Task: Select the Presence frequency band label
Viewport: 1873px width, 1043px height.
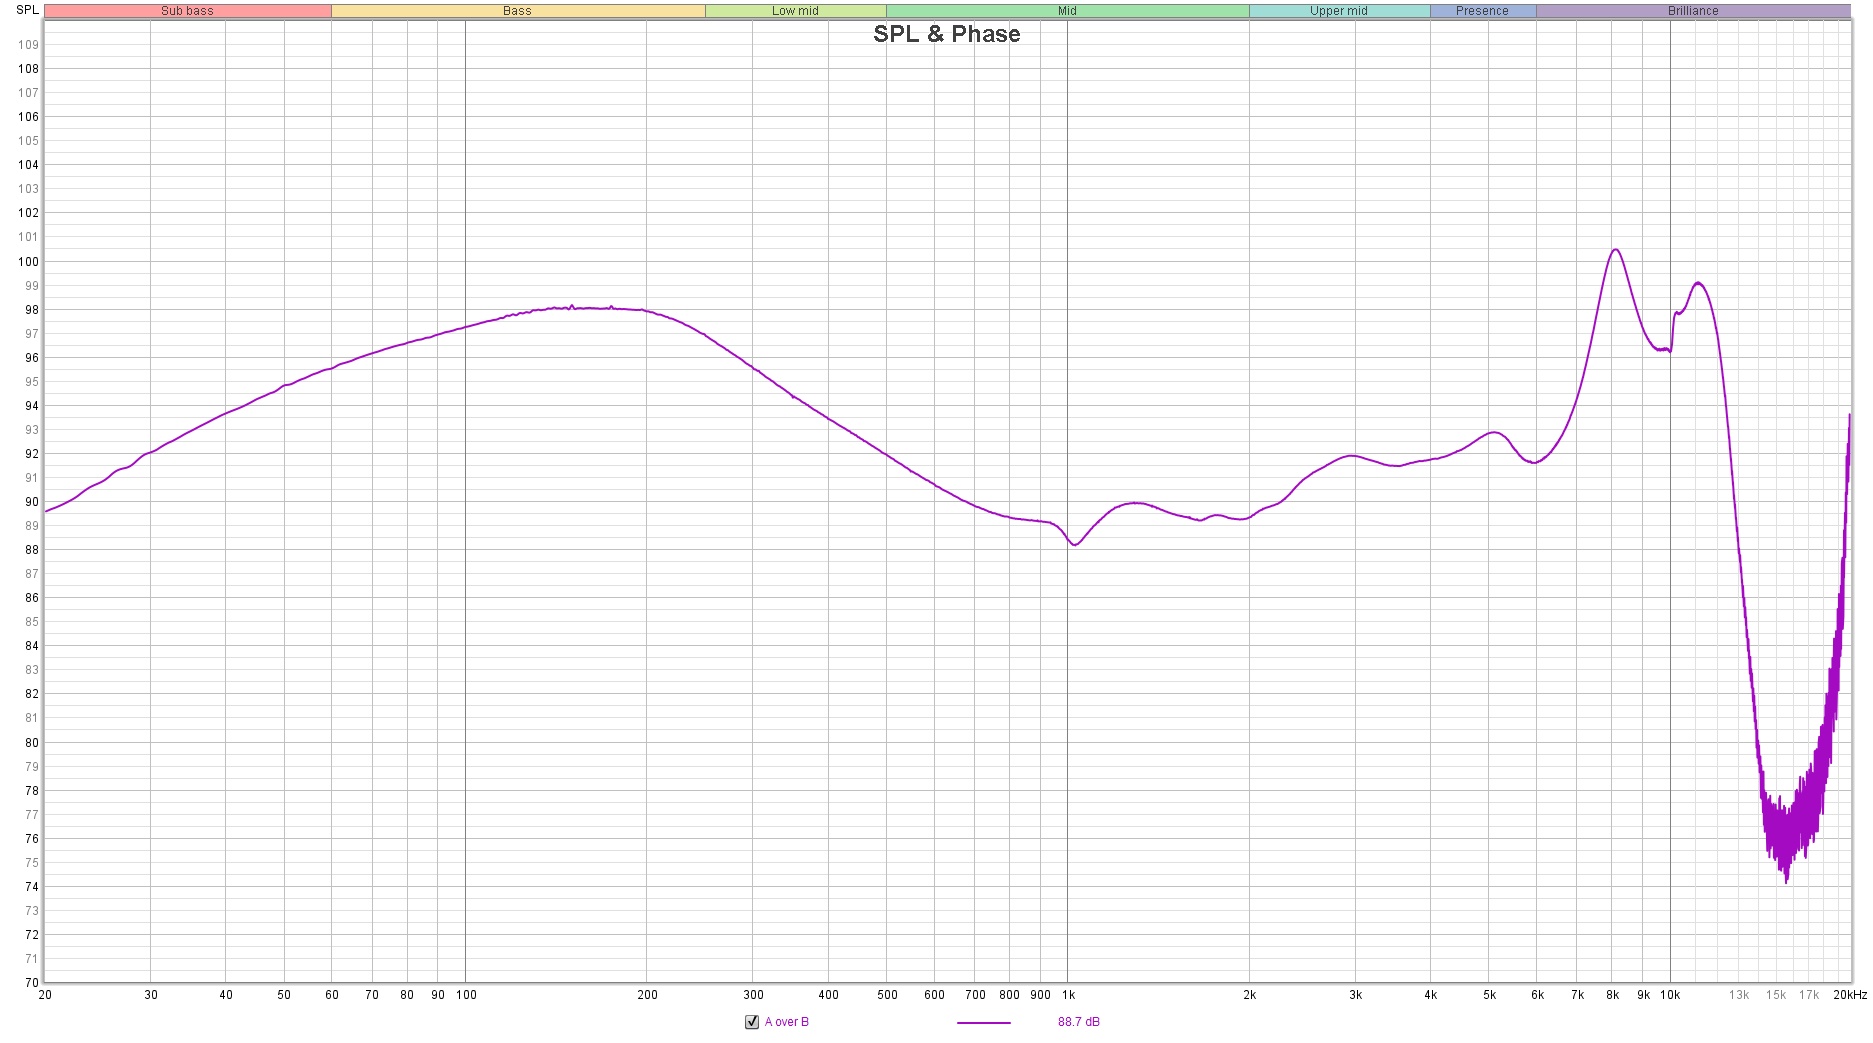Action: pyautogui.click(x=1483, y=11)
